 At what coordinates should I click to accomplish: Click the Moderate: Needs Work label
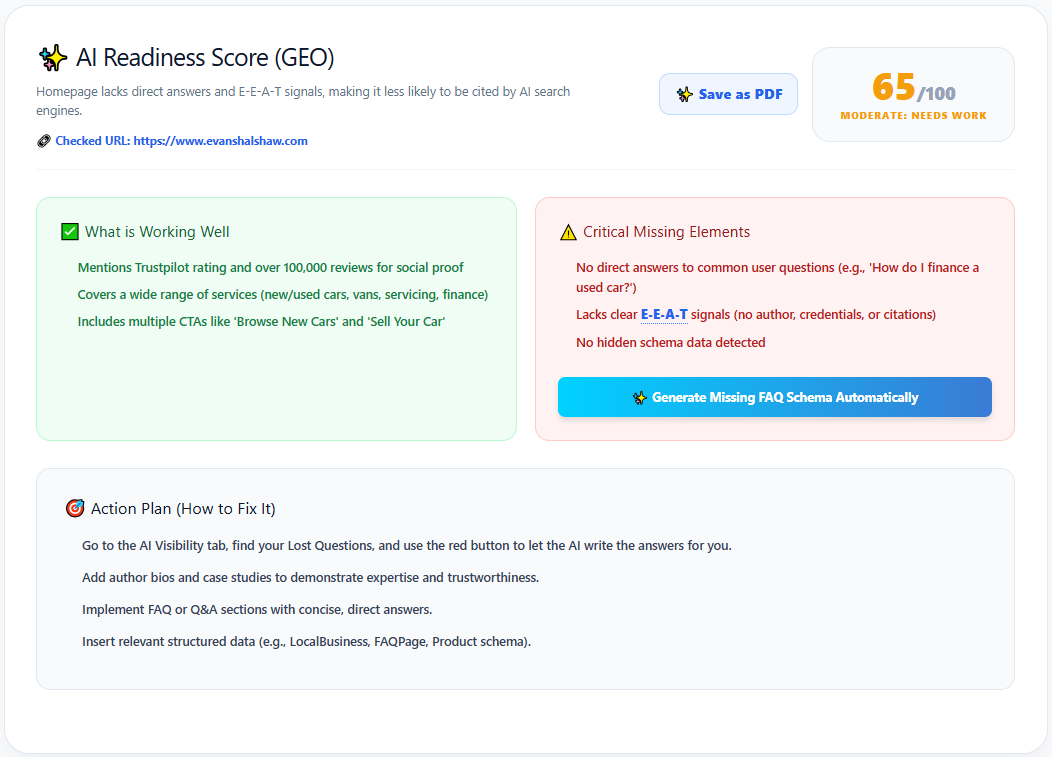click(913, 115)
